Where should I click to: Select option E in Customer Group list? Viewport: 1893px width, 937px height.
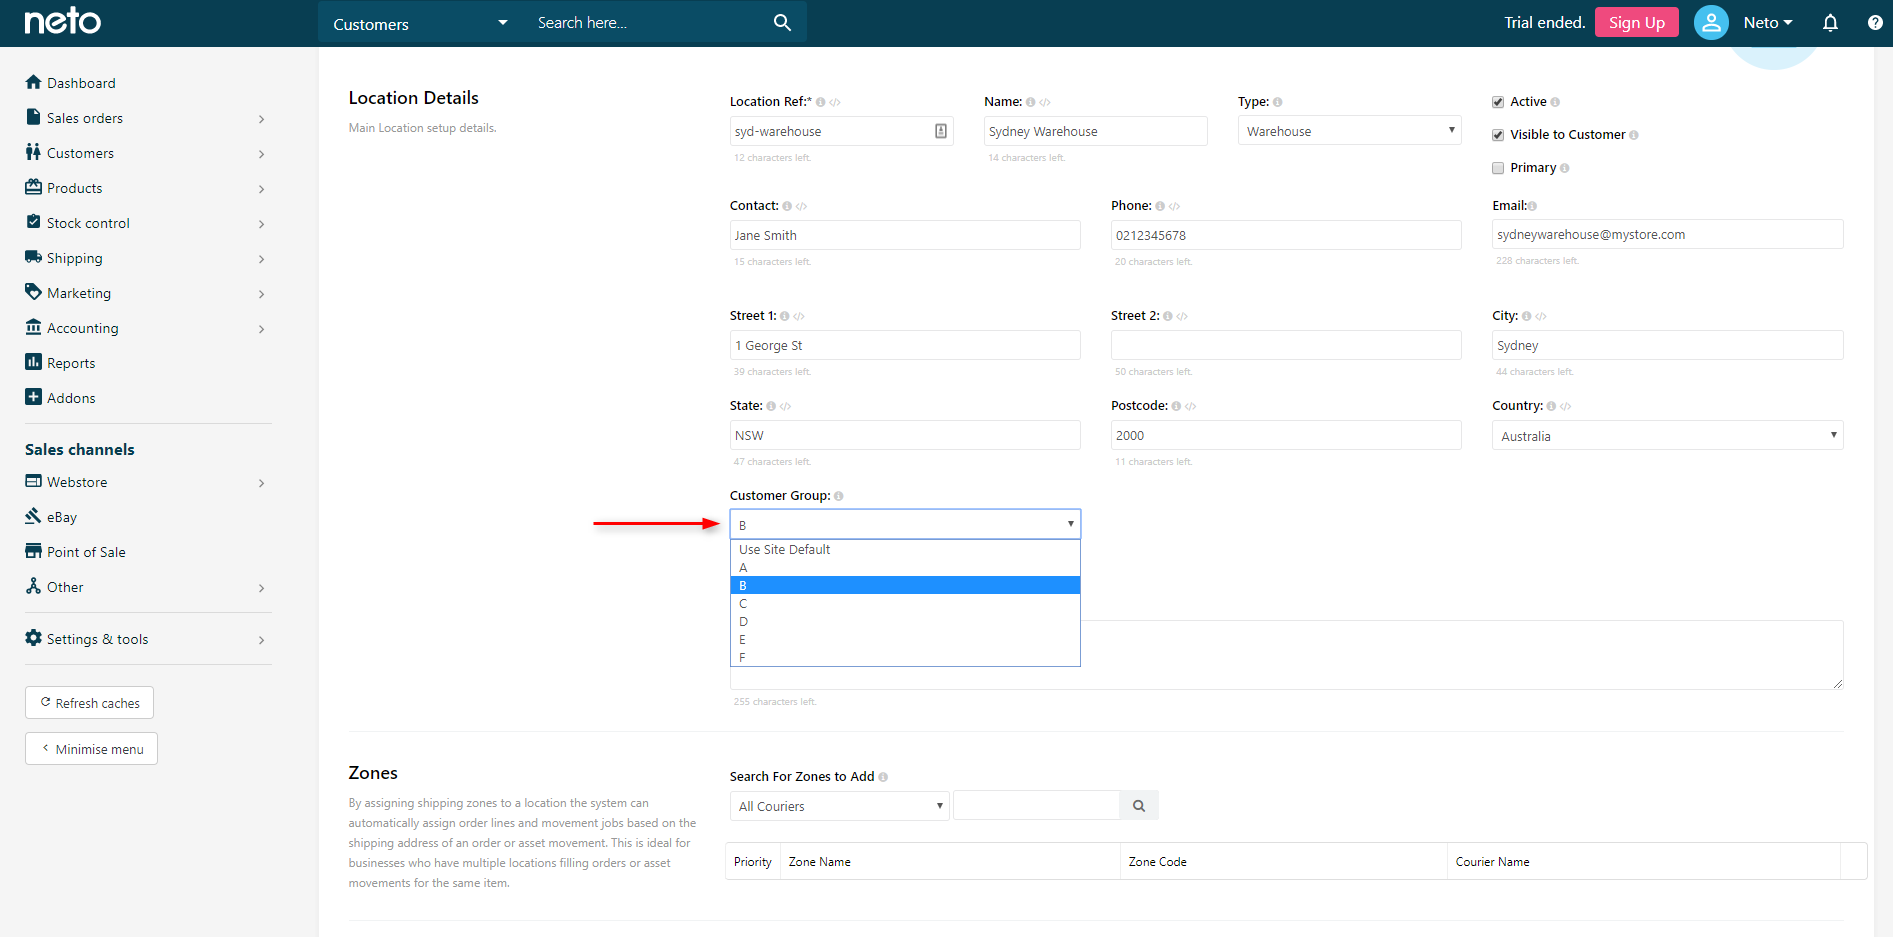(x=905, y=639)
